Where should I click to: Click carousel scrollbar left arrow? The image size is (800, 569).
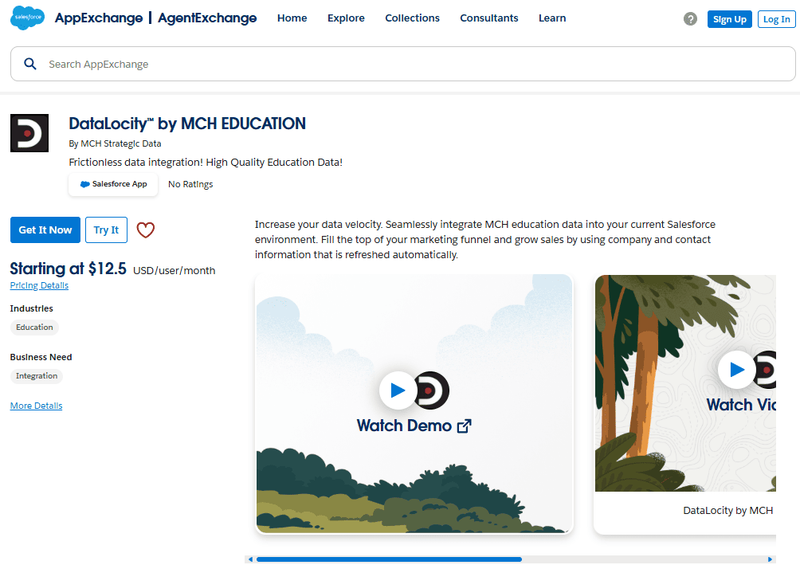tap(250, 559)
